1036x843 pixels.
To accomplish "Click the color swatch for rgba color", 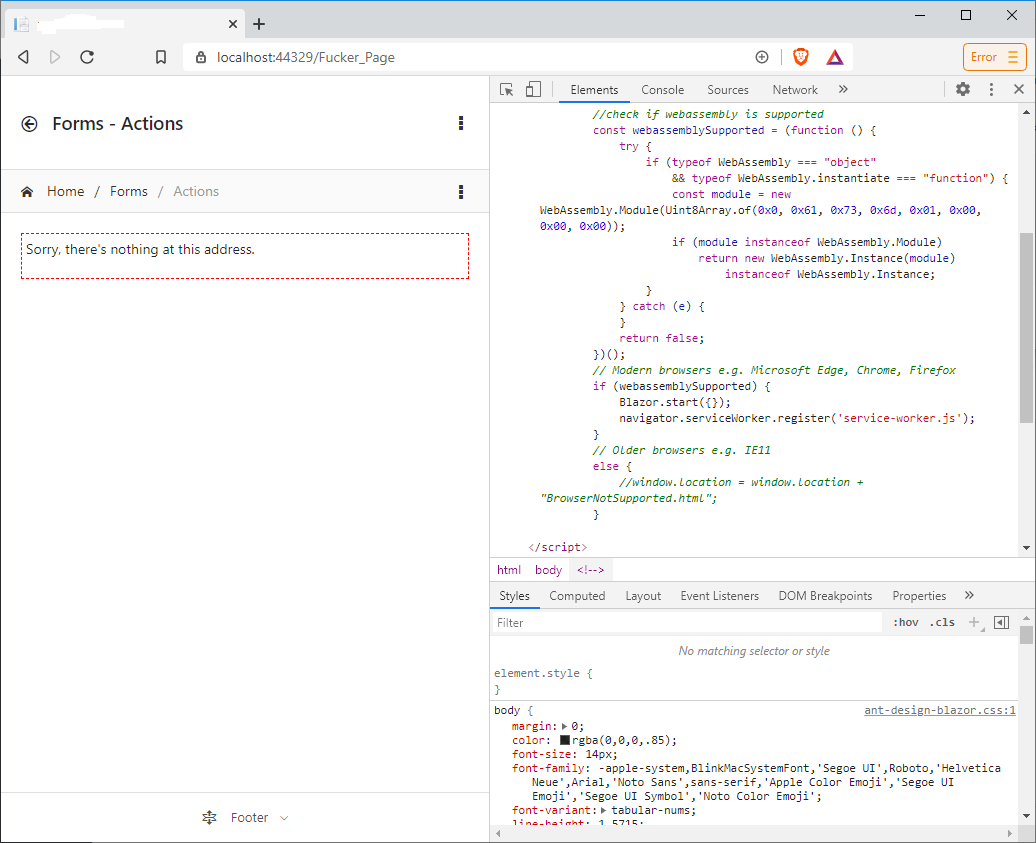I will coord(565,741).
